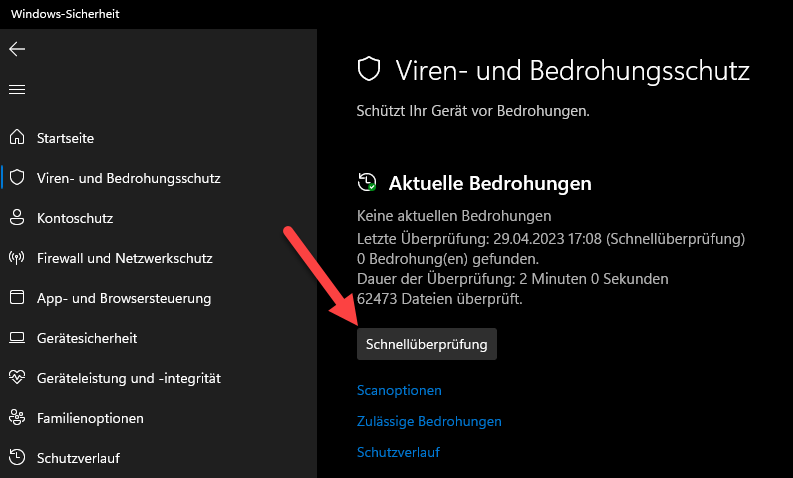Click the Startseite home icon
Screen dimensions: 793x478
click(x=17, y=138)
